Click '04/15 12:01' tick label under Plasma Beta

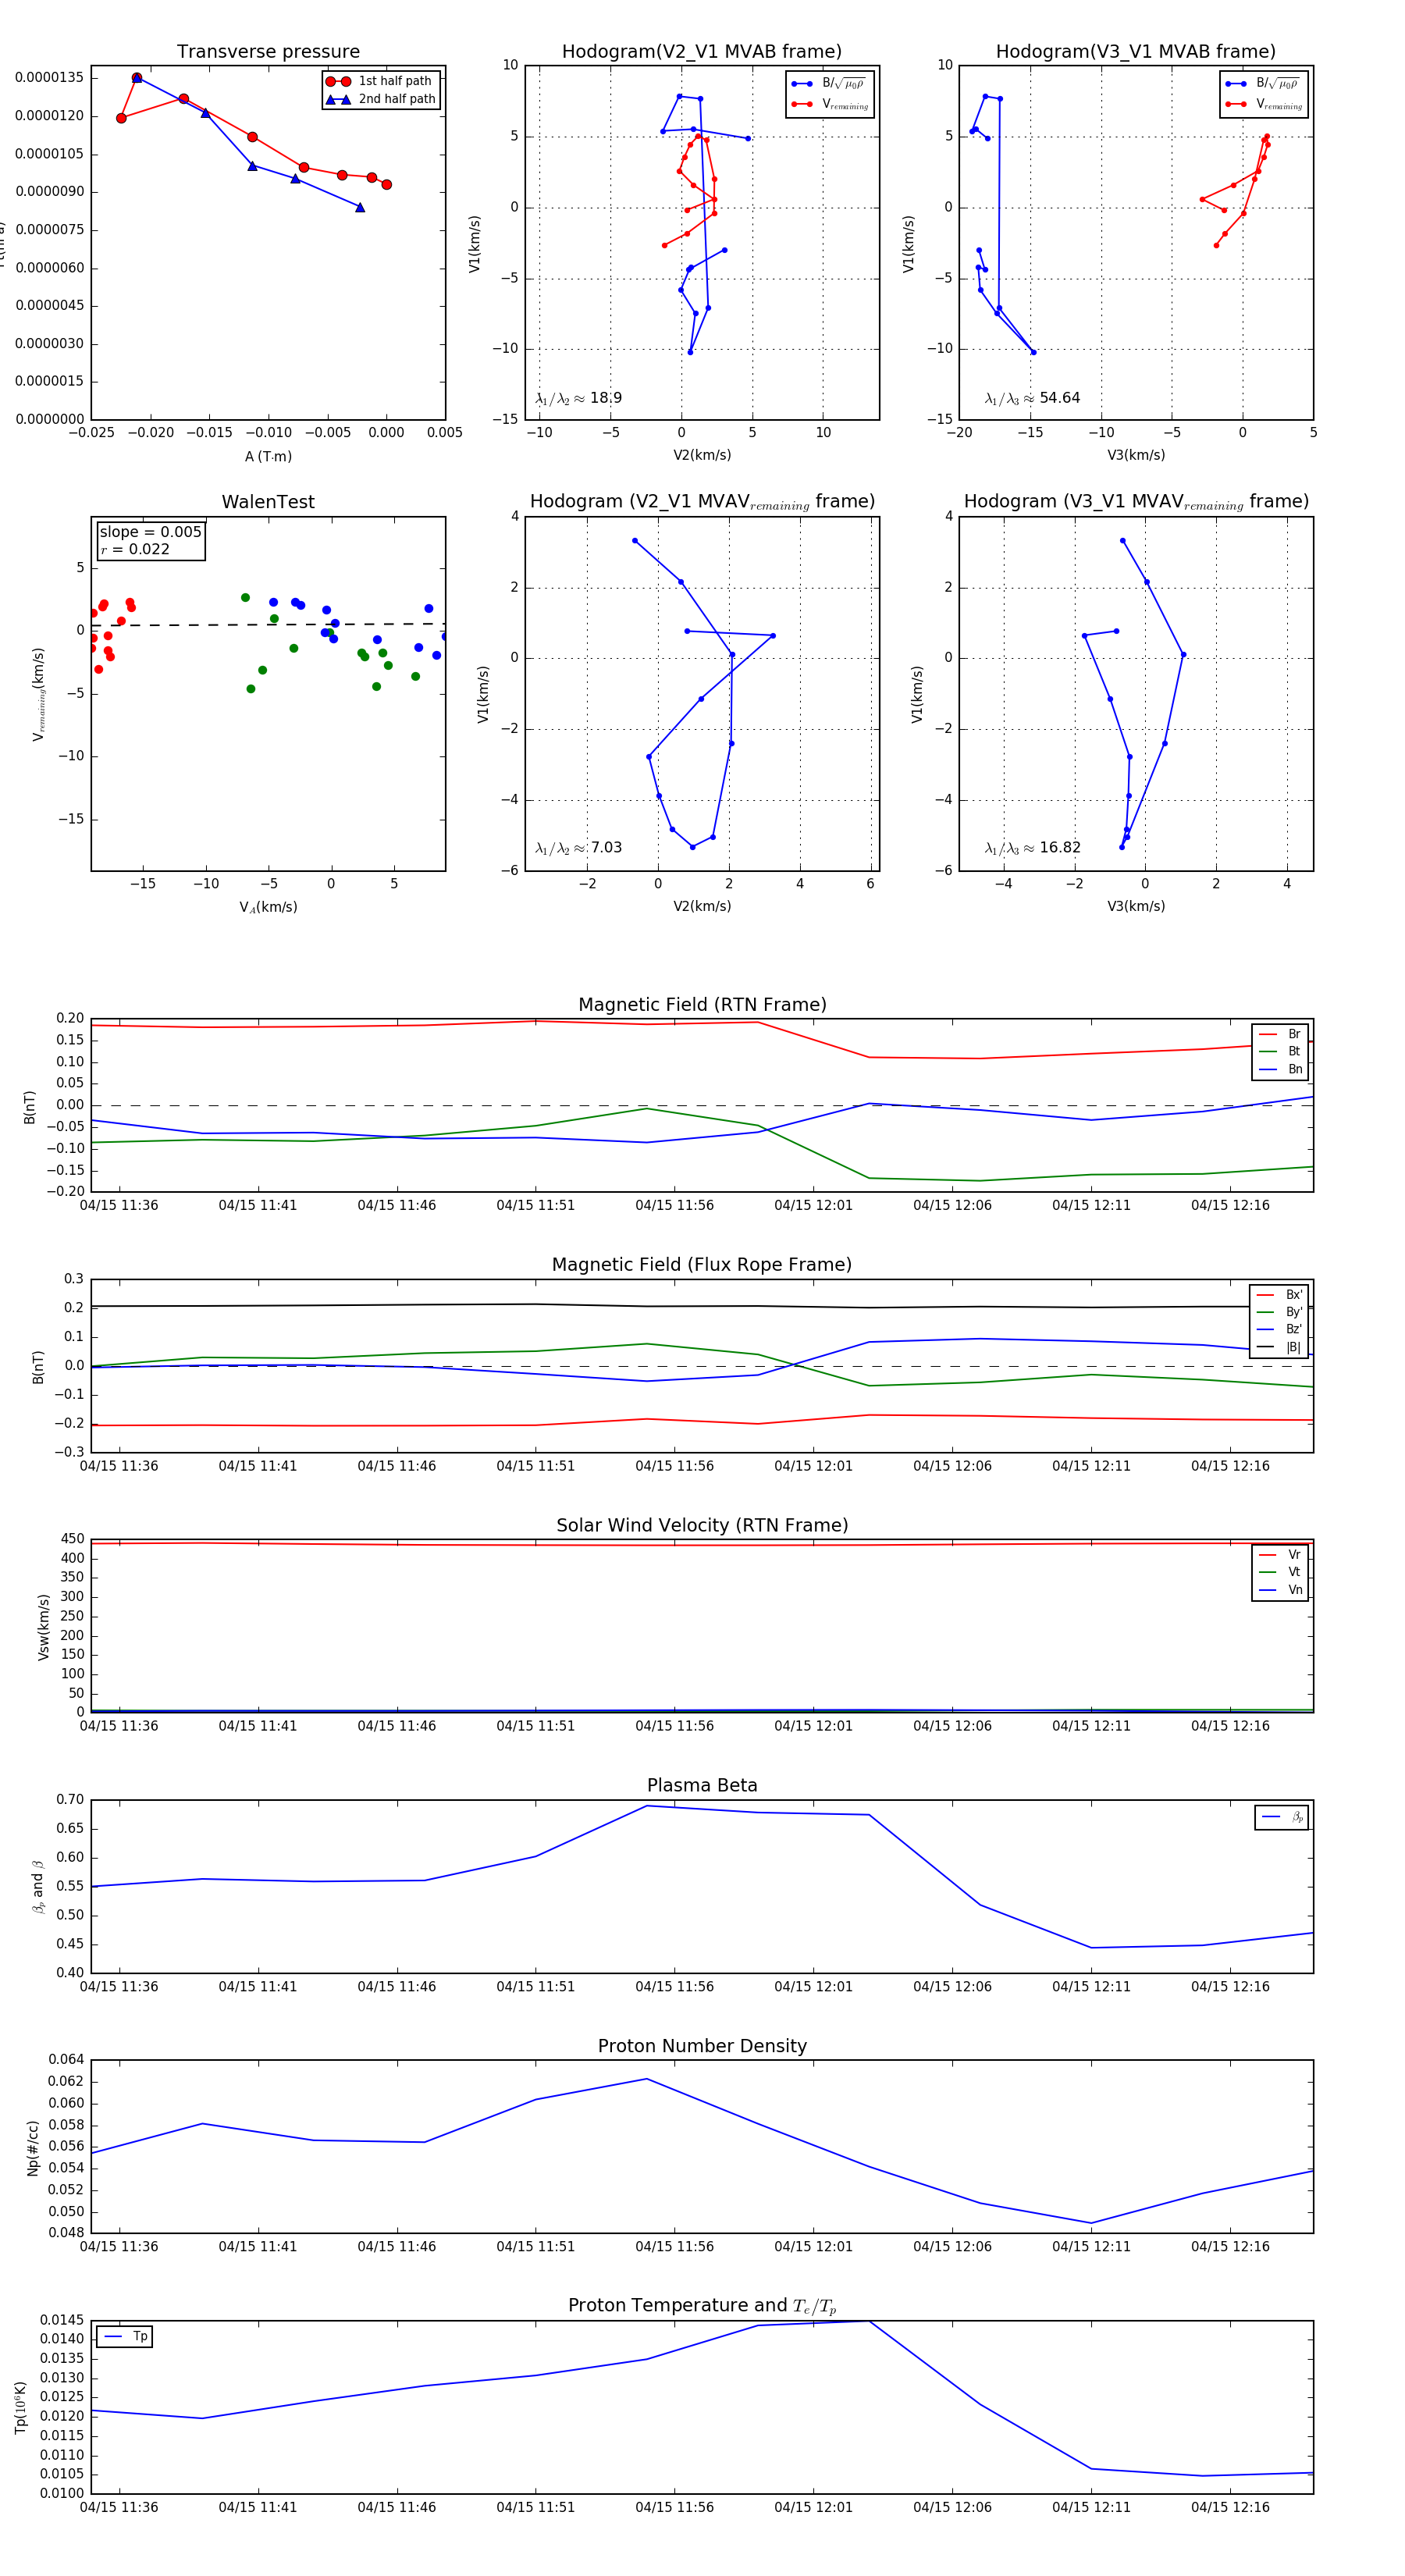click(x=813, y=1987)
